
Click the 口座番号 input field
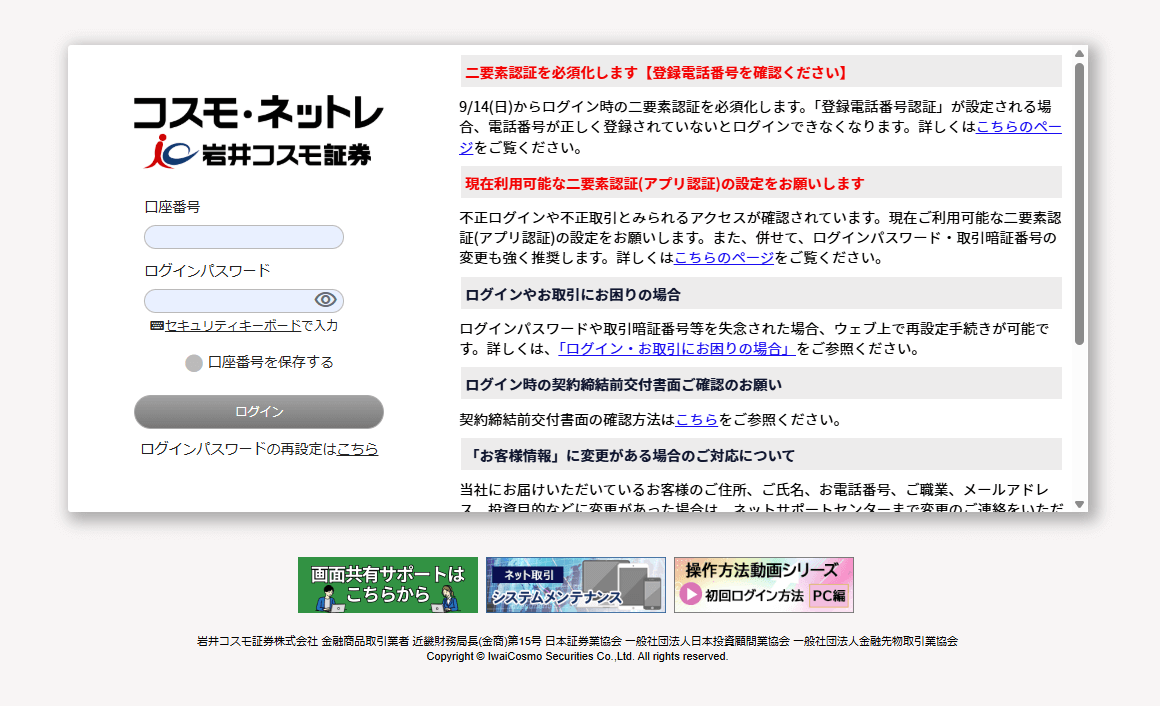click(x=243, y=237)
